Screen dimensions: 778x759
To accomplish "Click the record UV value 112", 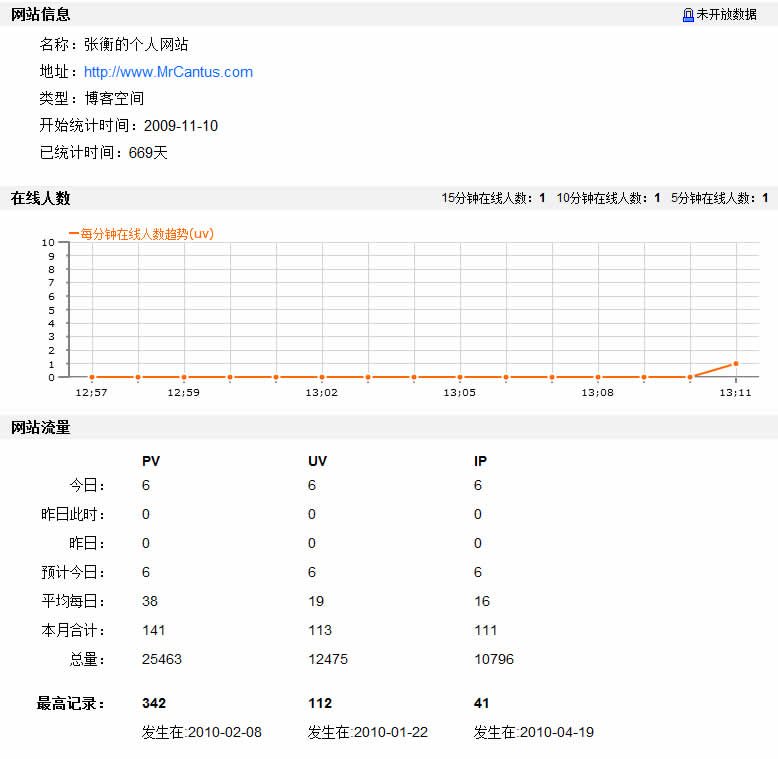I will coord(320,703).
